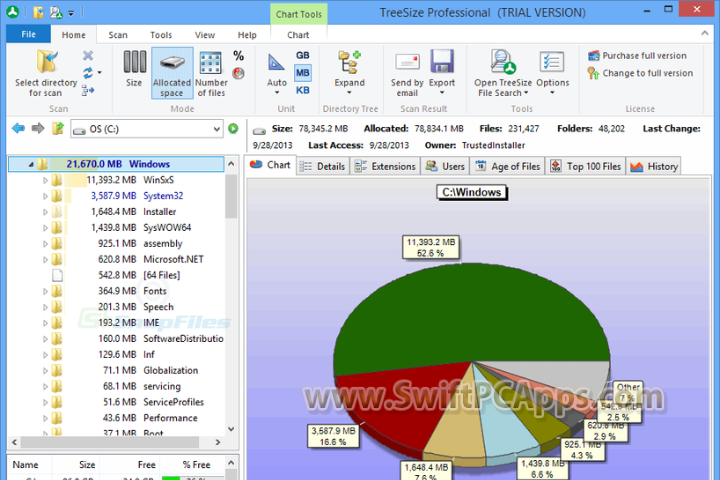Toggle the percent display mode

point(238,56)
